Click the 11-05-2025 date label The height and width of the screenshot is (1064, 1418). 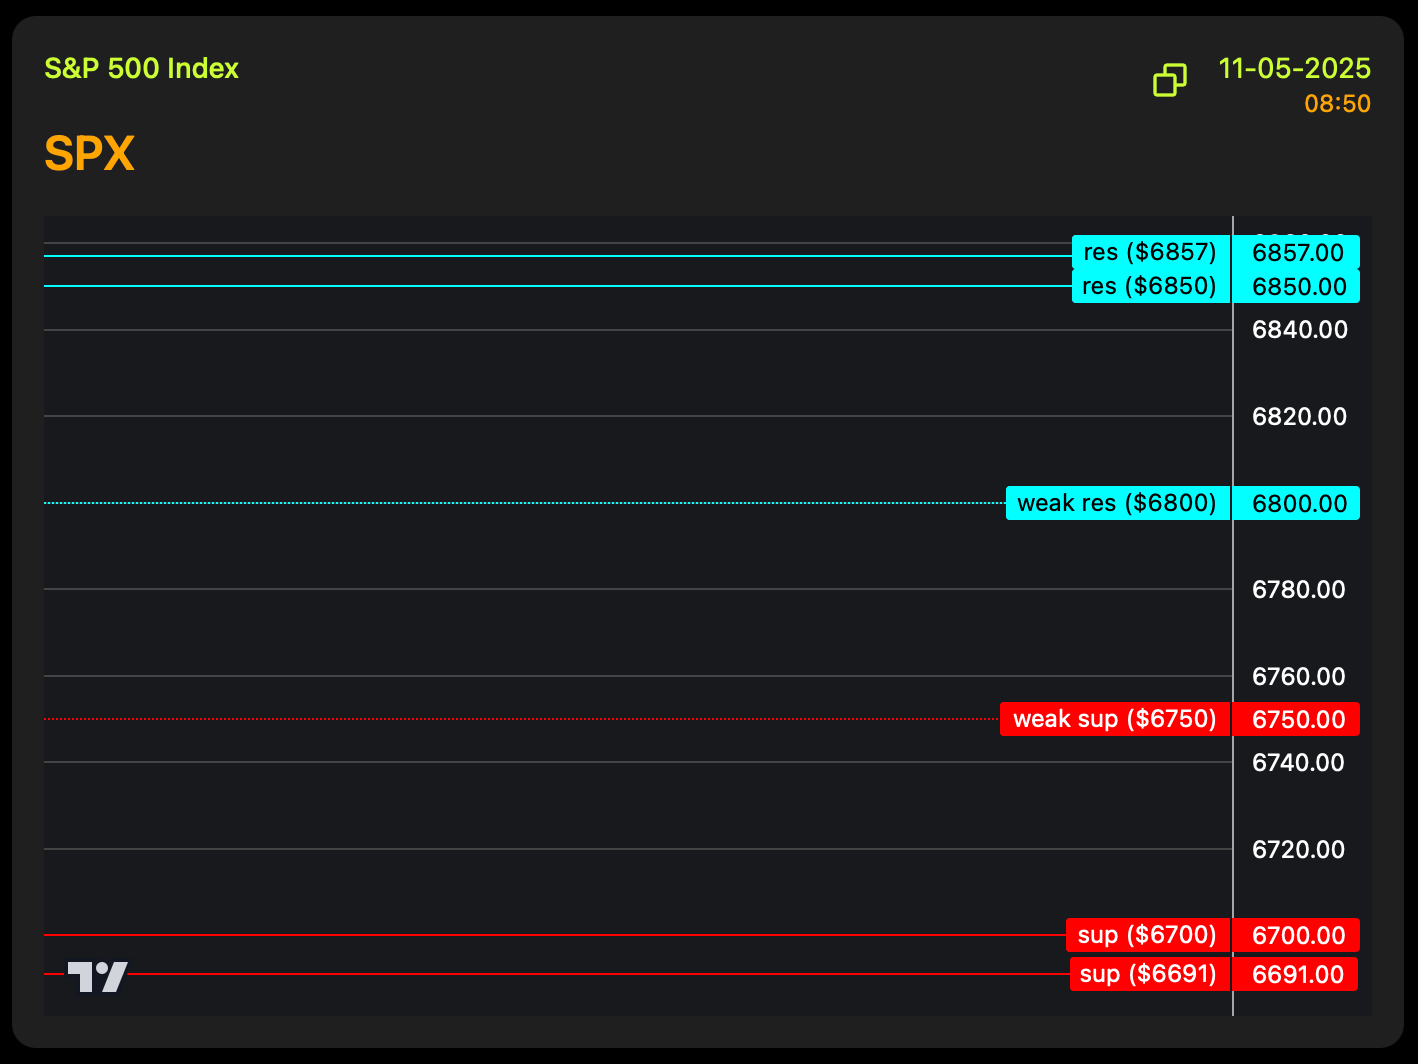coord(1294,68)
